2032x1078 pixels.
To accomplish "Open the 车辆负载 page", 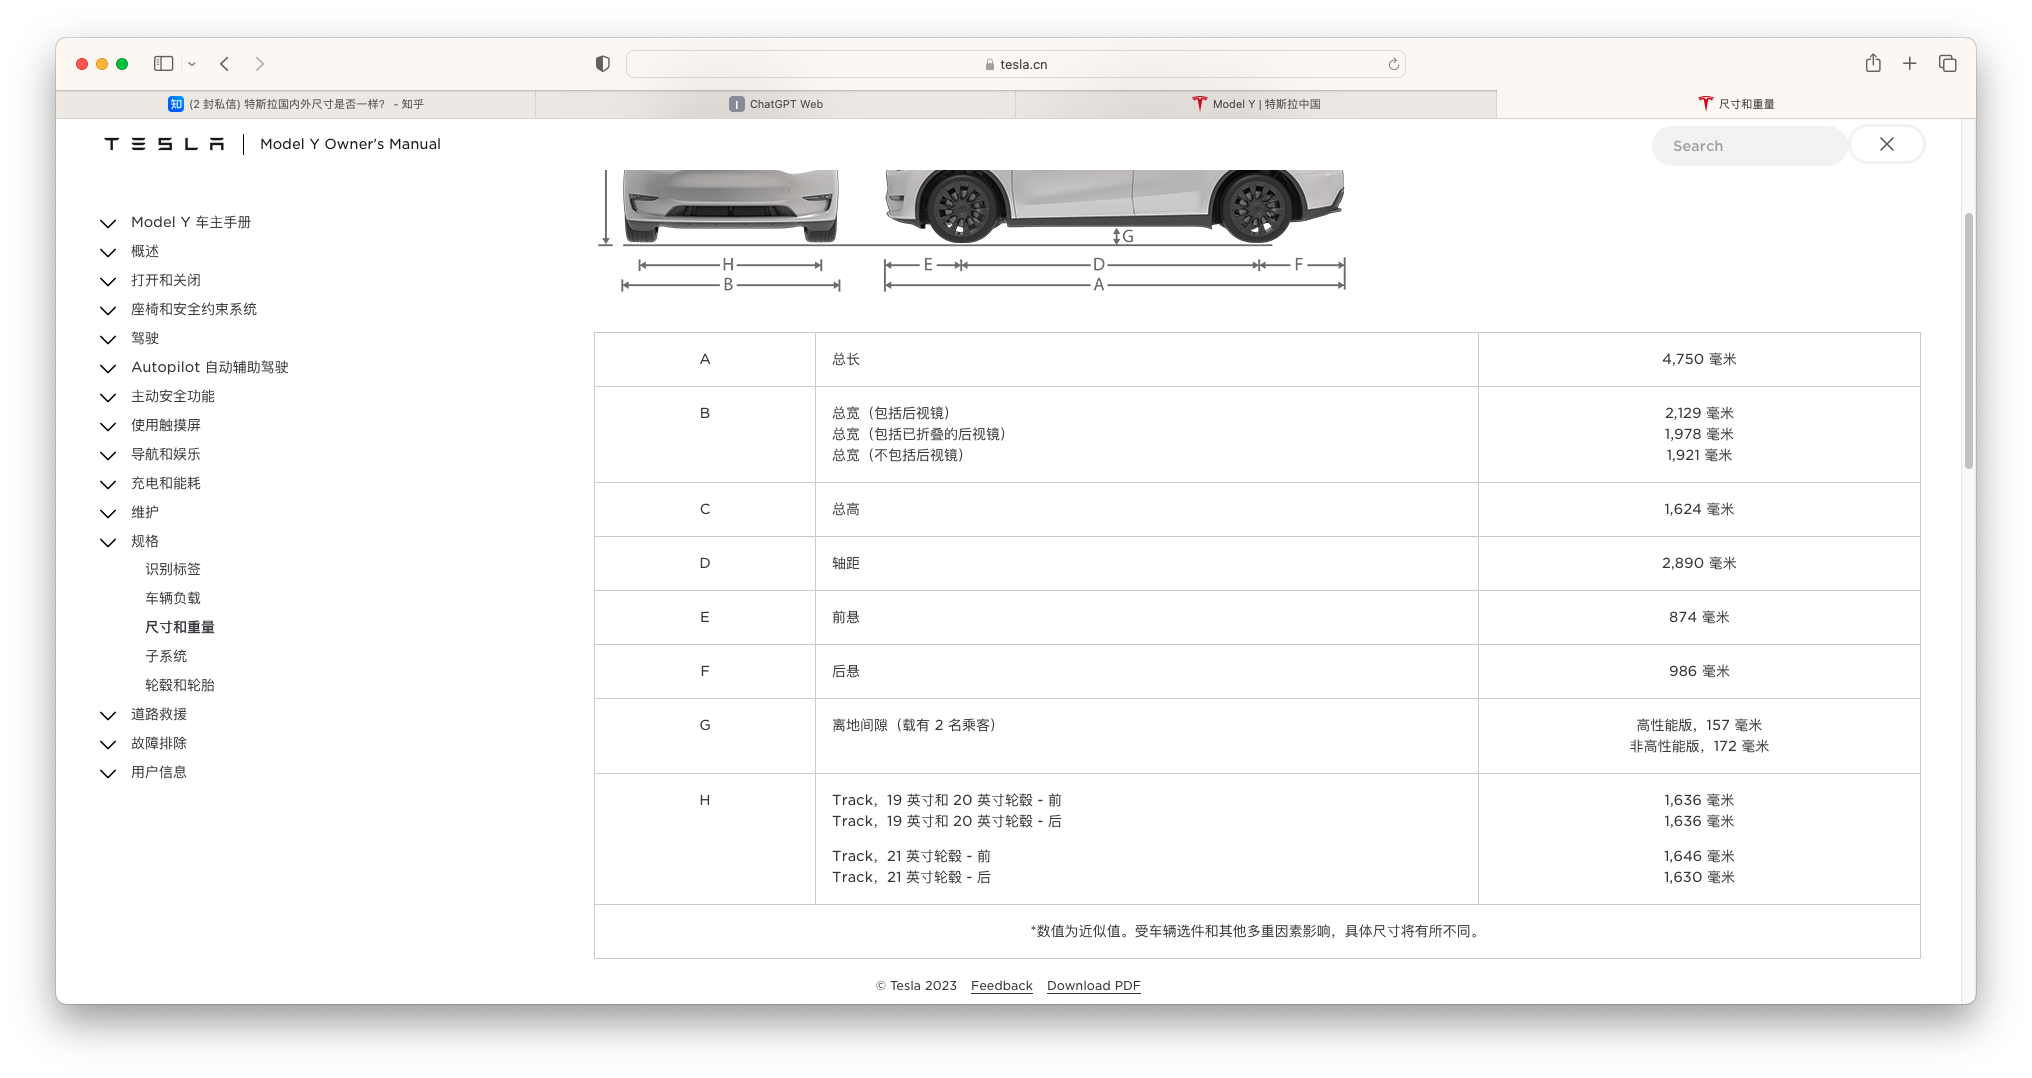I will point(173,598).
